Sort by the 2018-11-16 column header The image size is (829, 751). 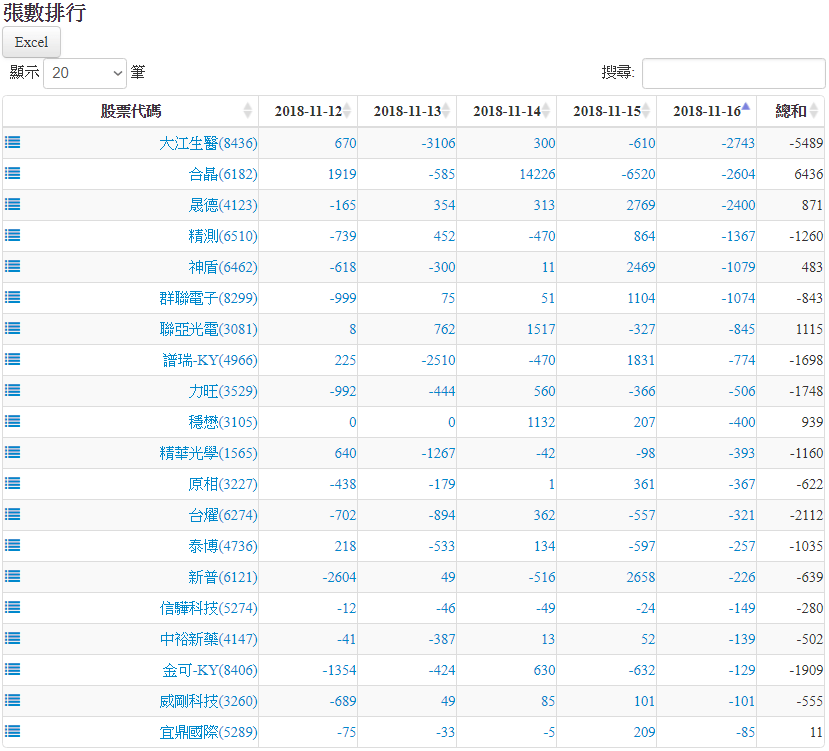[x=706, y=111]
